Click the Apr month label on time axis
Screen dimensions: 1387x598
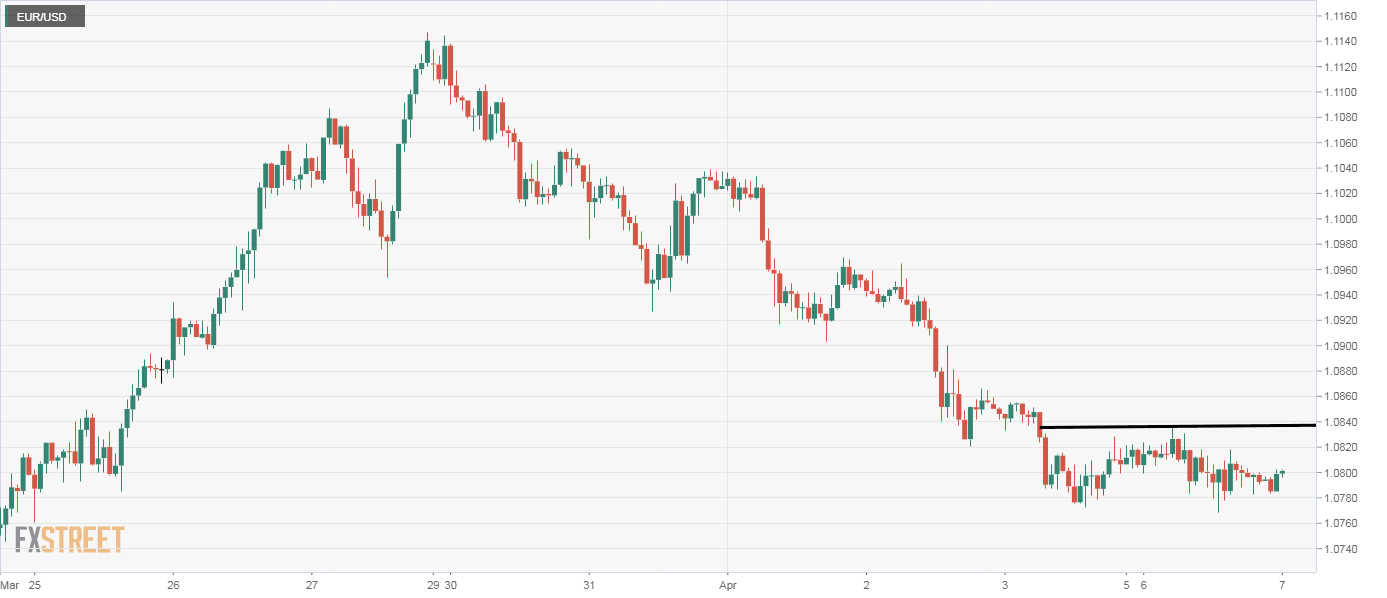coord(727,585)
